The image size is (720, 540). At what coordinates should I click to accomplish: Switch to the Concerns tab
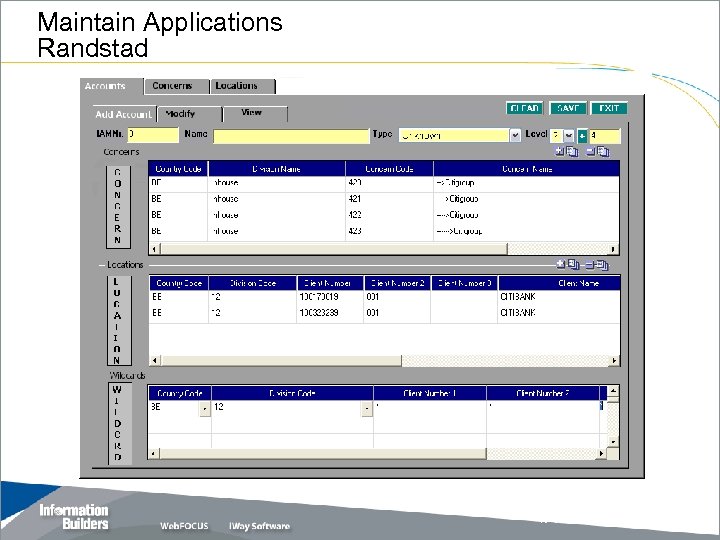[172, 86]
